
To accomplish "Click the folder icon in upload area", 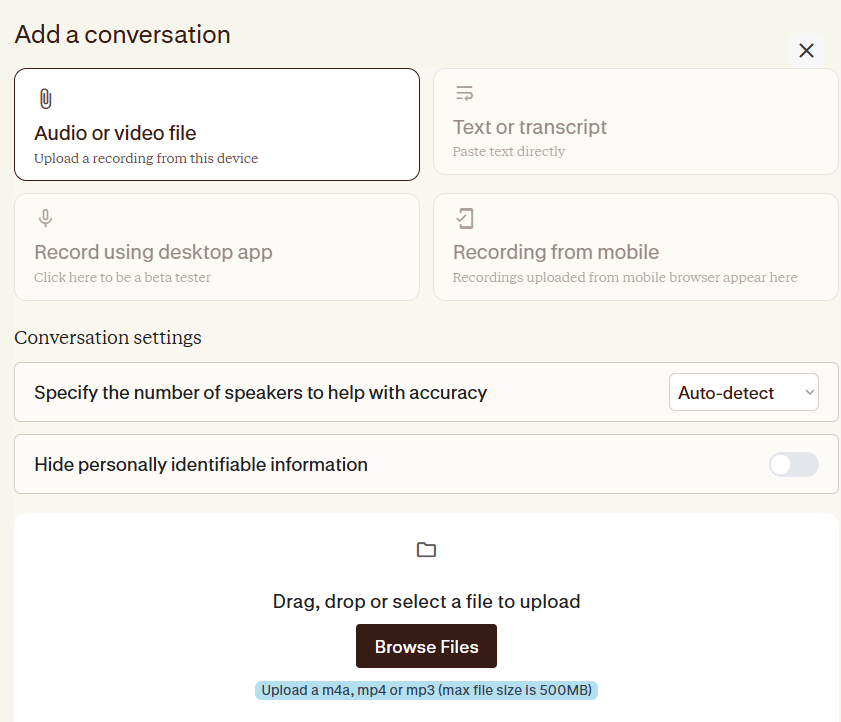I will click(x=426, y=549).
